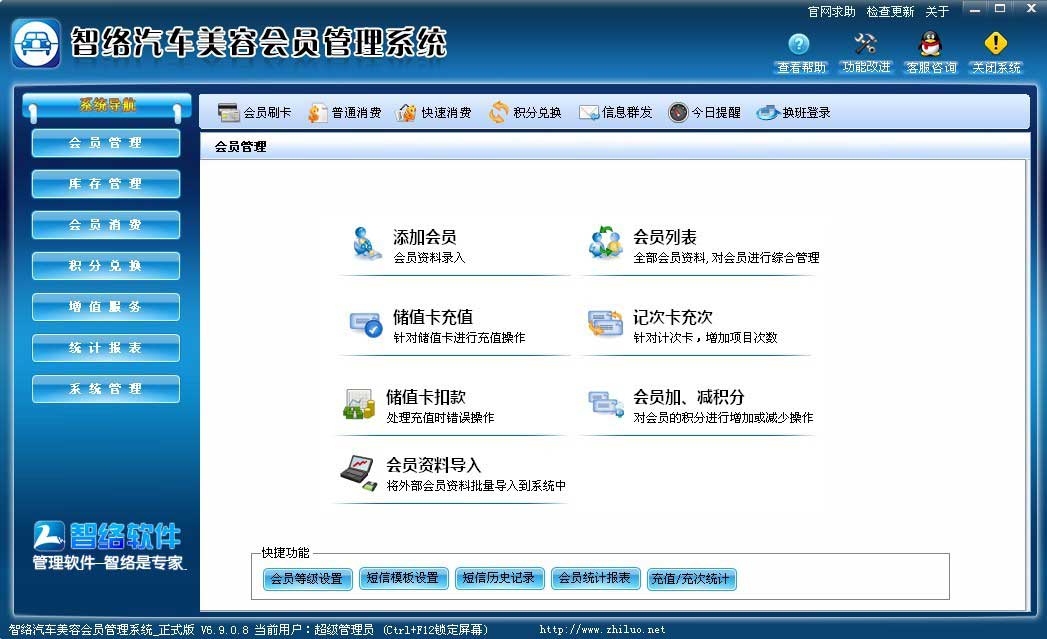Open 短信模板设置 shortcut
The height and width of the screenshot is (639, 1047).
[403, 578]
